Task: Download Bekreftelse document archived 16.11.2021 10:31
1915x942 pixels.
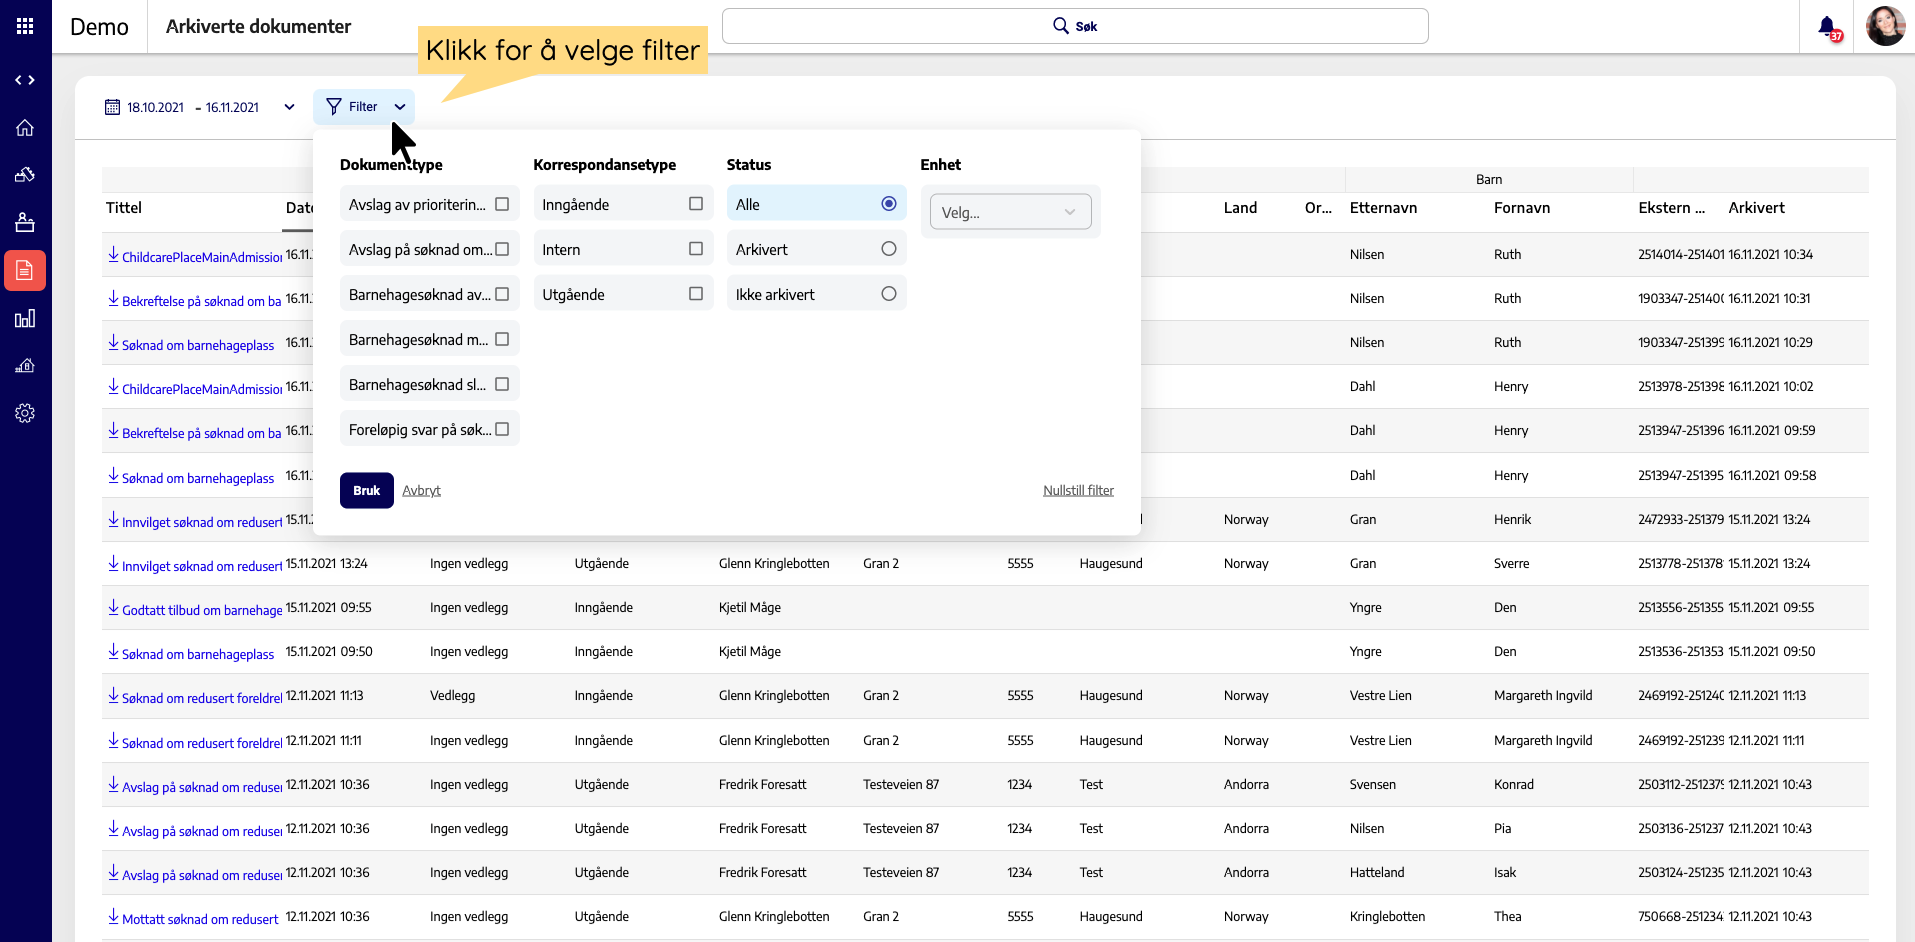Action: click(113, 299)
